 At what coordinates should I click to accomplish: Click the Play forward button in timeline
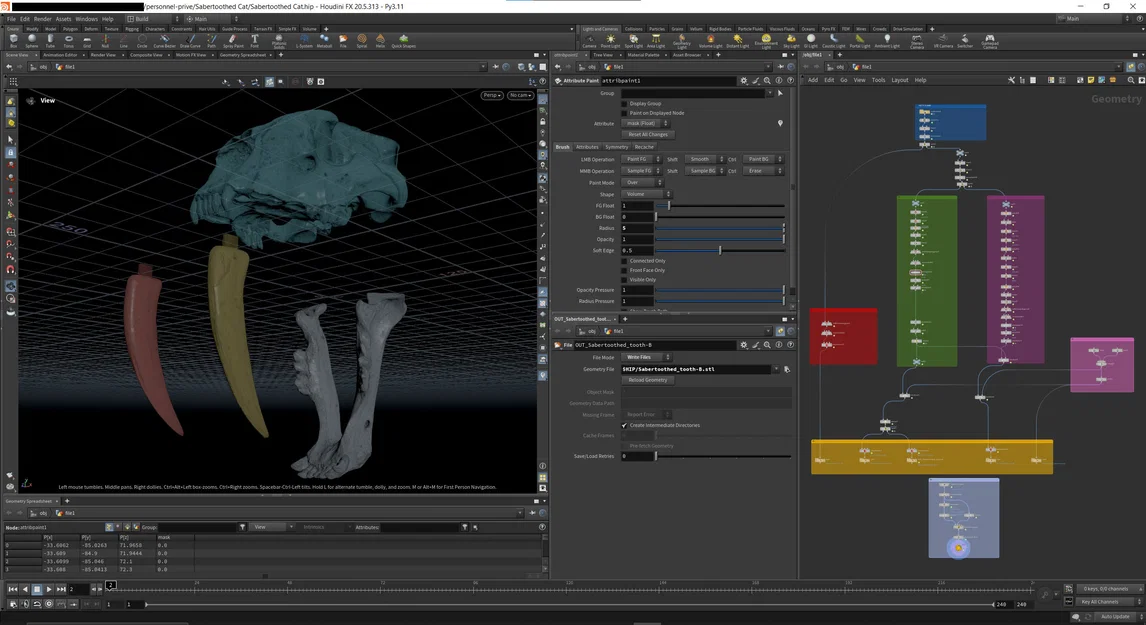[x=49, y=589]
